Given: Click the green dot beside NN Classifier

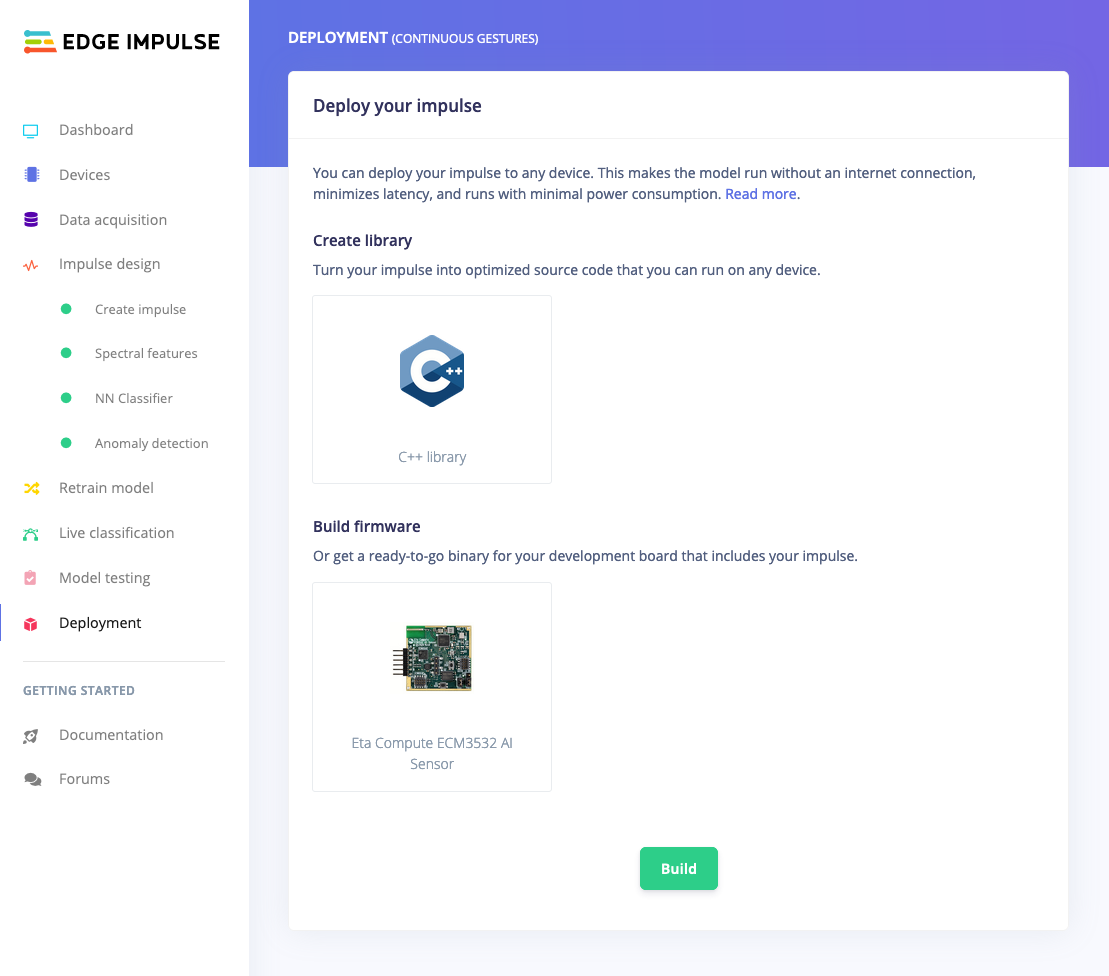Looking at the screenshot, I should click(66, 398).
